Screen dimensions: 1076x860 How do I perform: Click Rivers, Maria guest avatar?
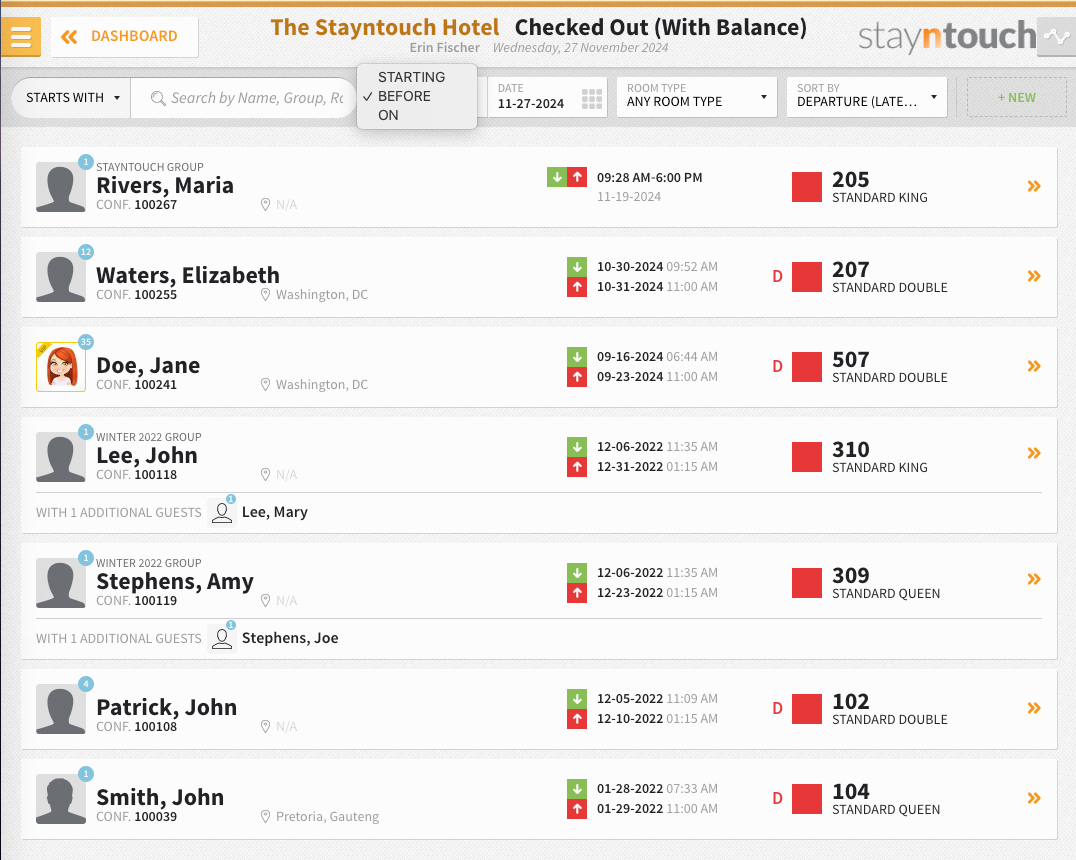[60, 187]
